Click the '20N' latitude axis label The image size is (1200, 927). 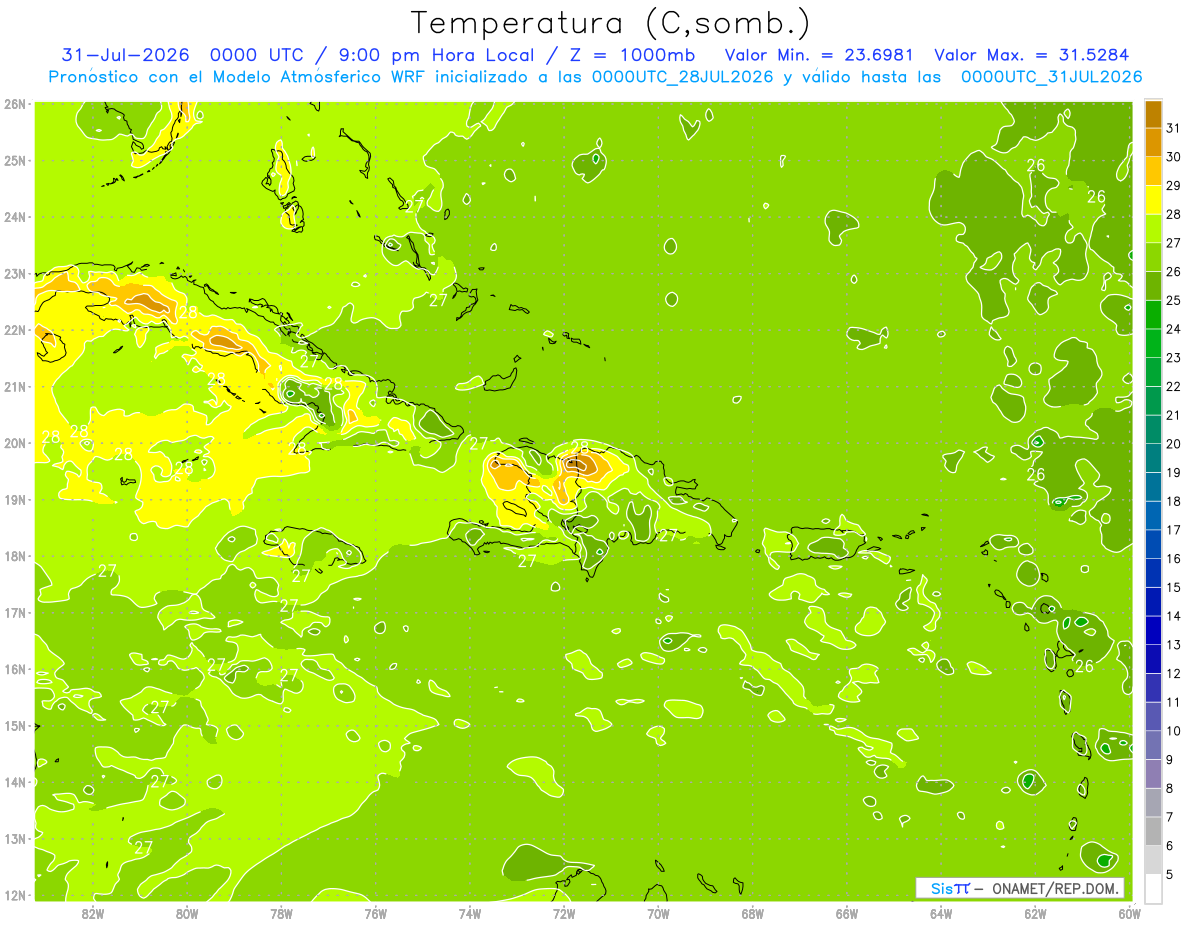point(14,443)
